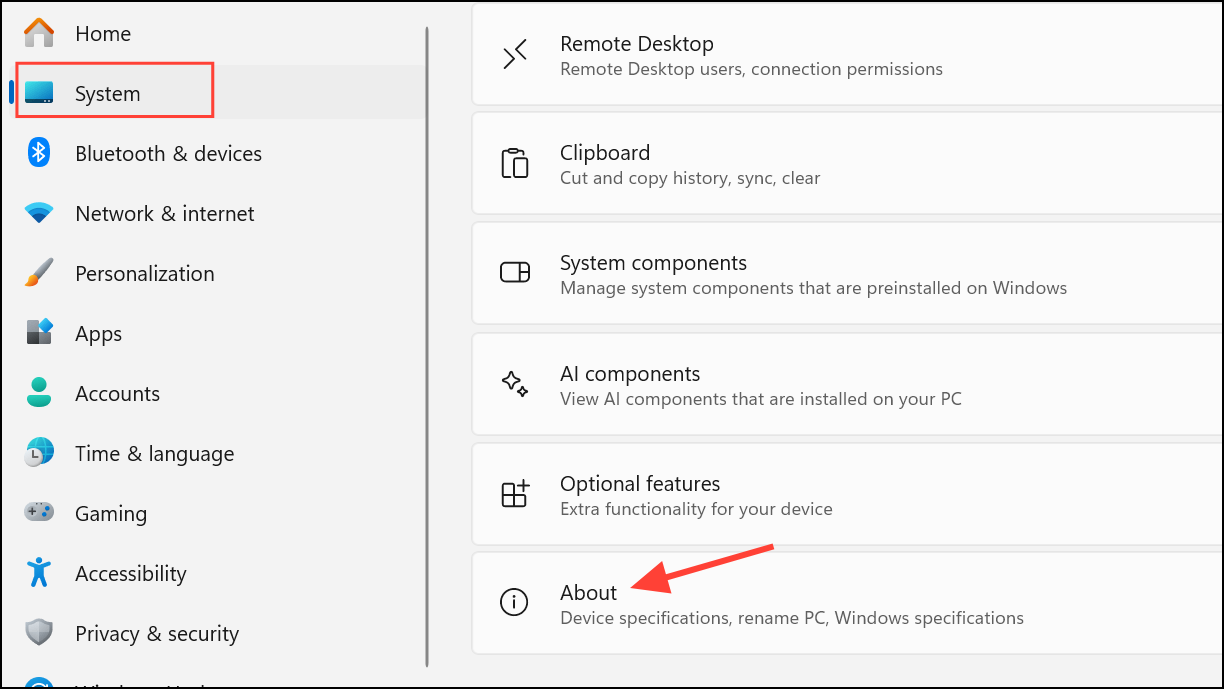Open Accounts settings from the sidebar

coord(117,393)
